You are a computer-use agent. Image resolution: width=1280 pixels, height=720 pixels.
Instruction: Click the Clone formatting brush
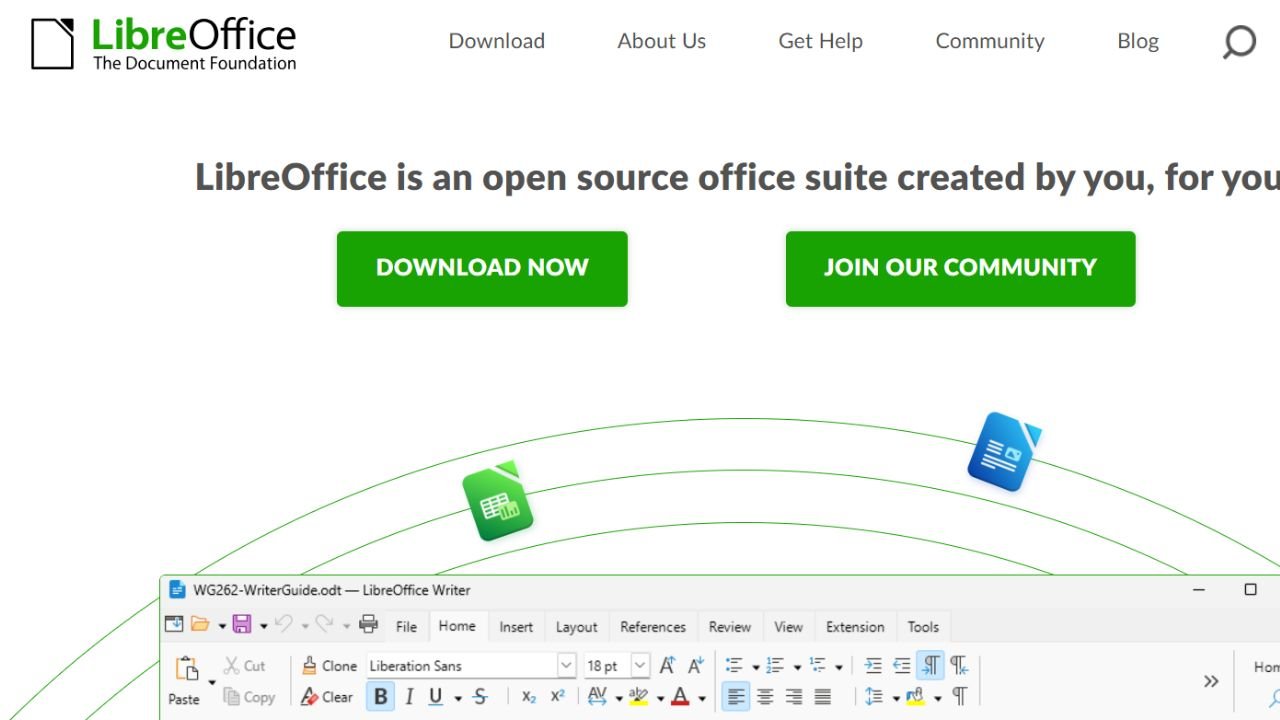[309, 665]
